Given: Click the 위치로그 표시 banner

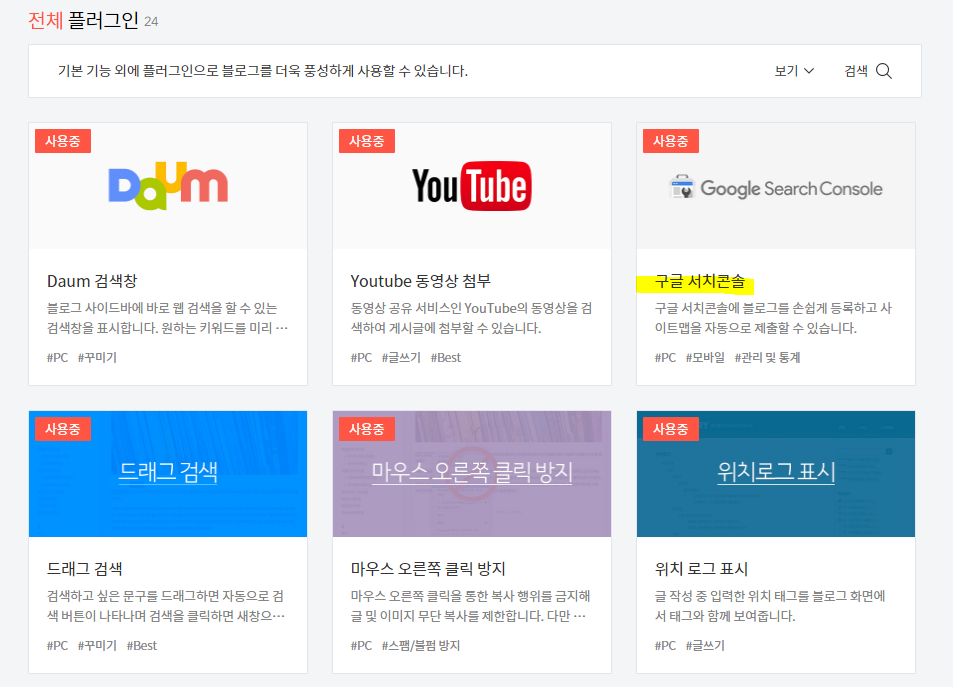Looking at the screenshot, I should point(776,474).
